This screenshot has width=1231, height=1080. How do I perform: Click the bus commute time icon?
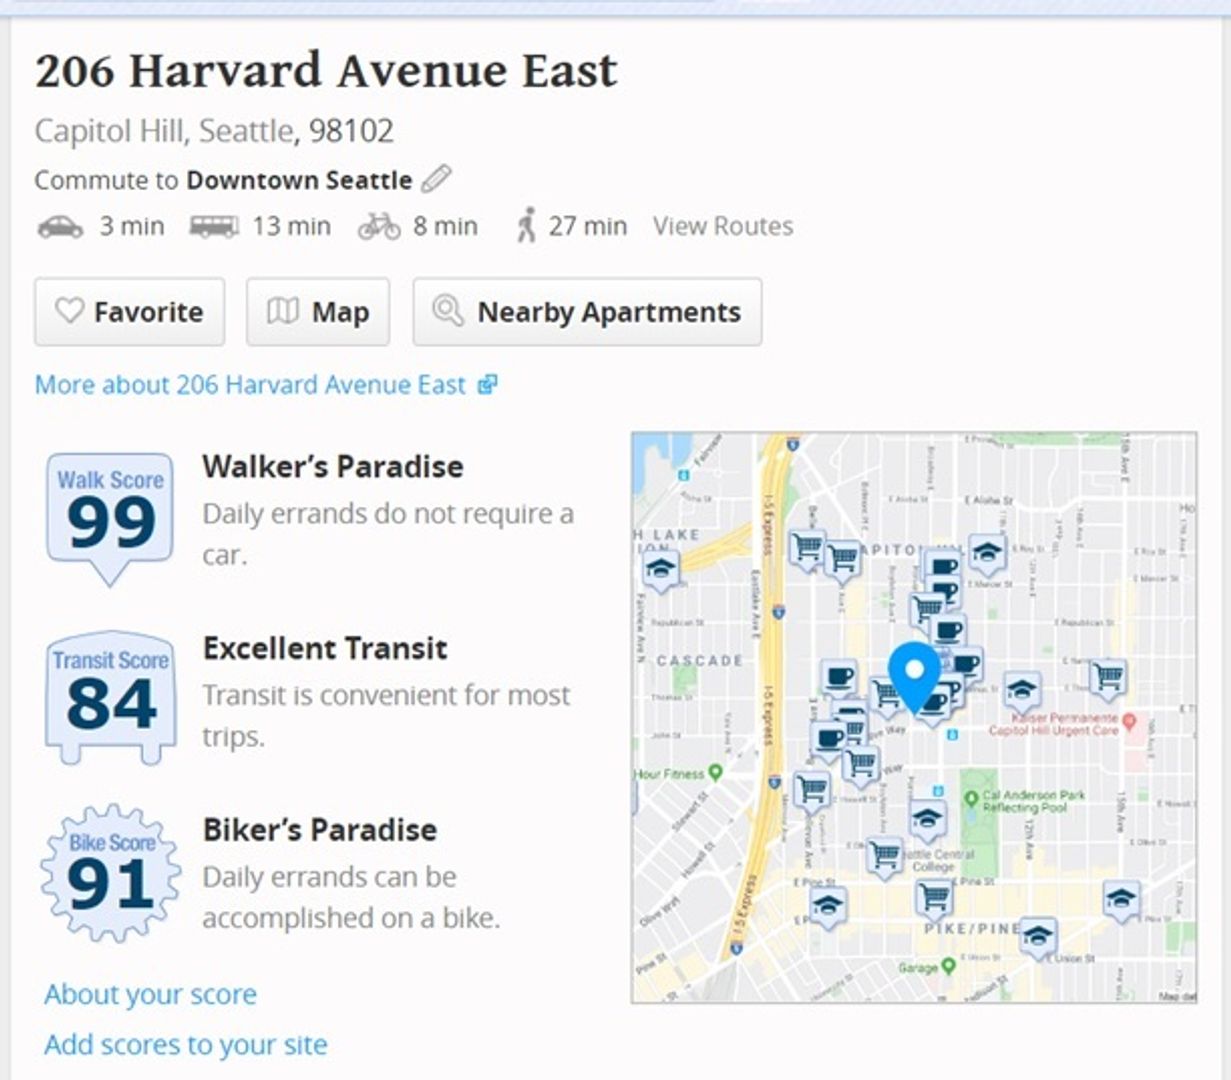[214, 227]
